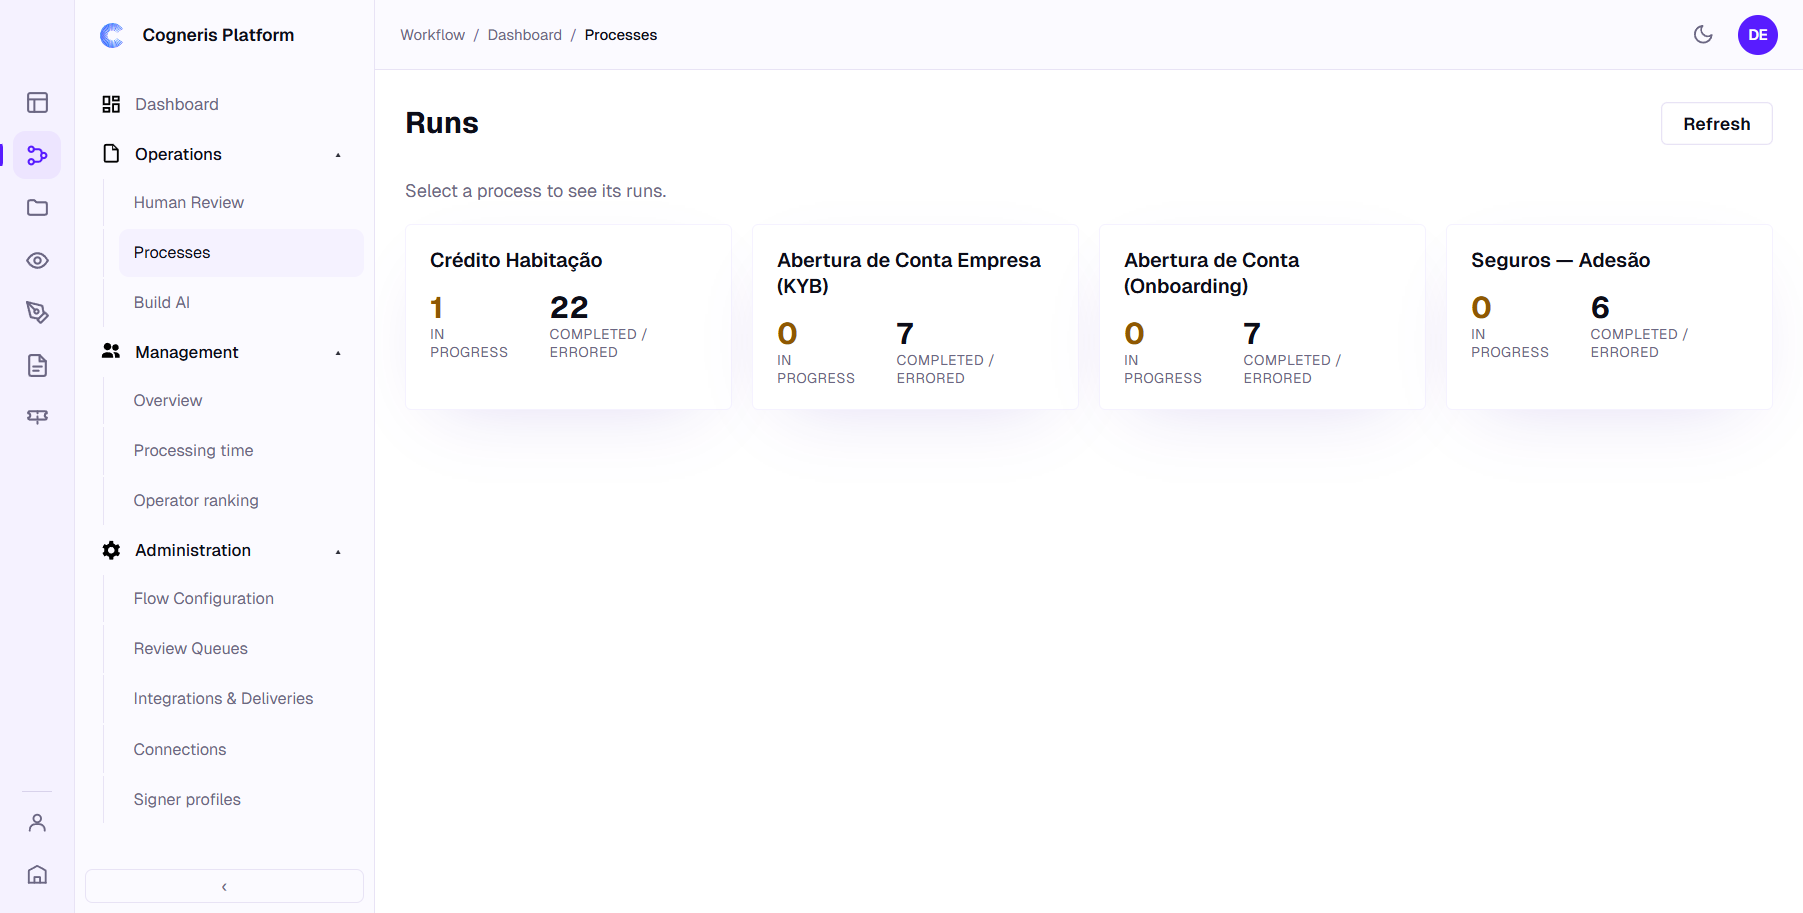Click the signpost icon in left rail

[x=37, y=417]
